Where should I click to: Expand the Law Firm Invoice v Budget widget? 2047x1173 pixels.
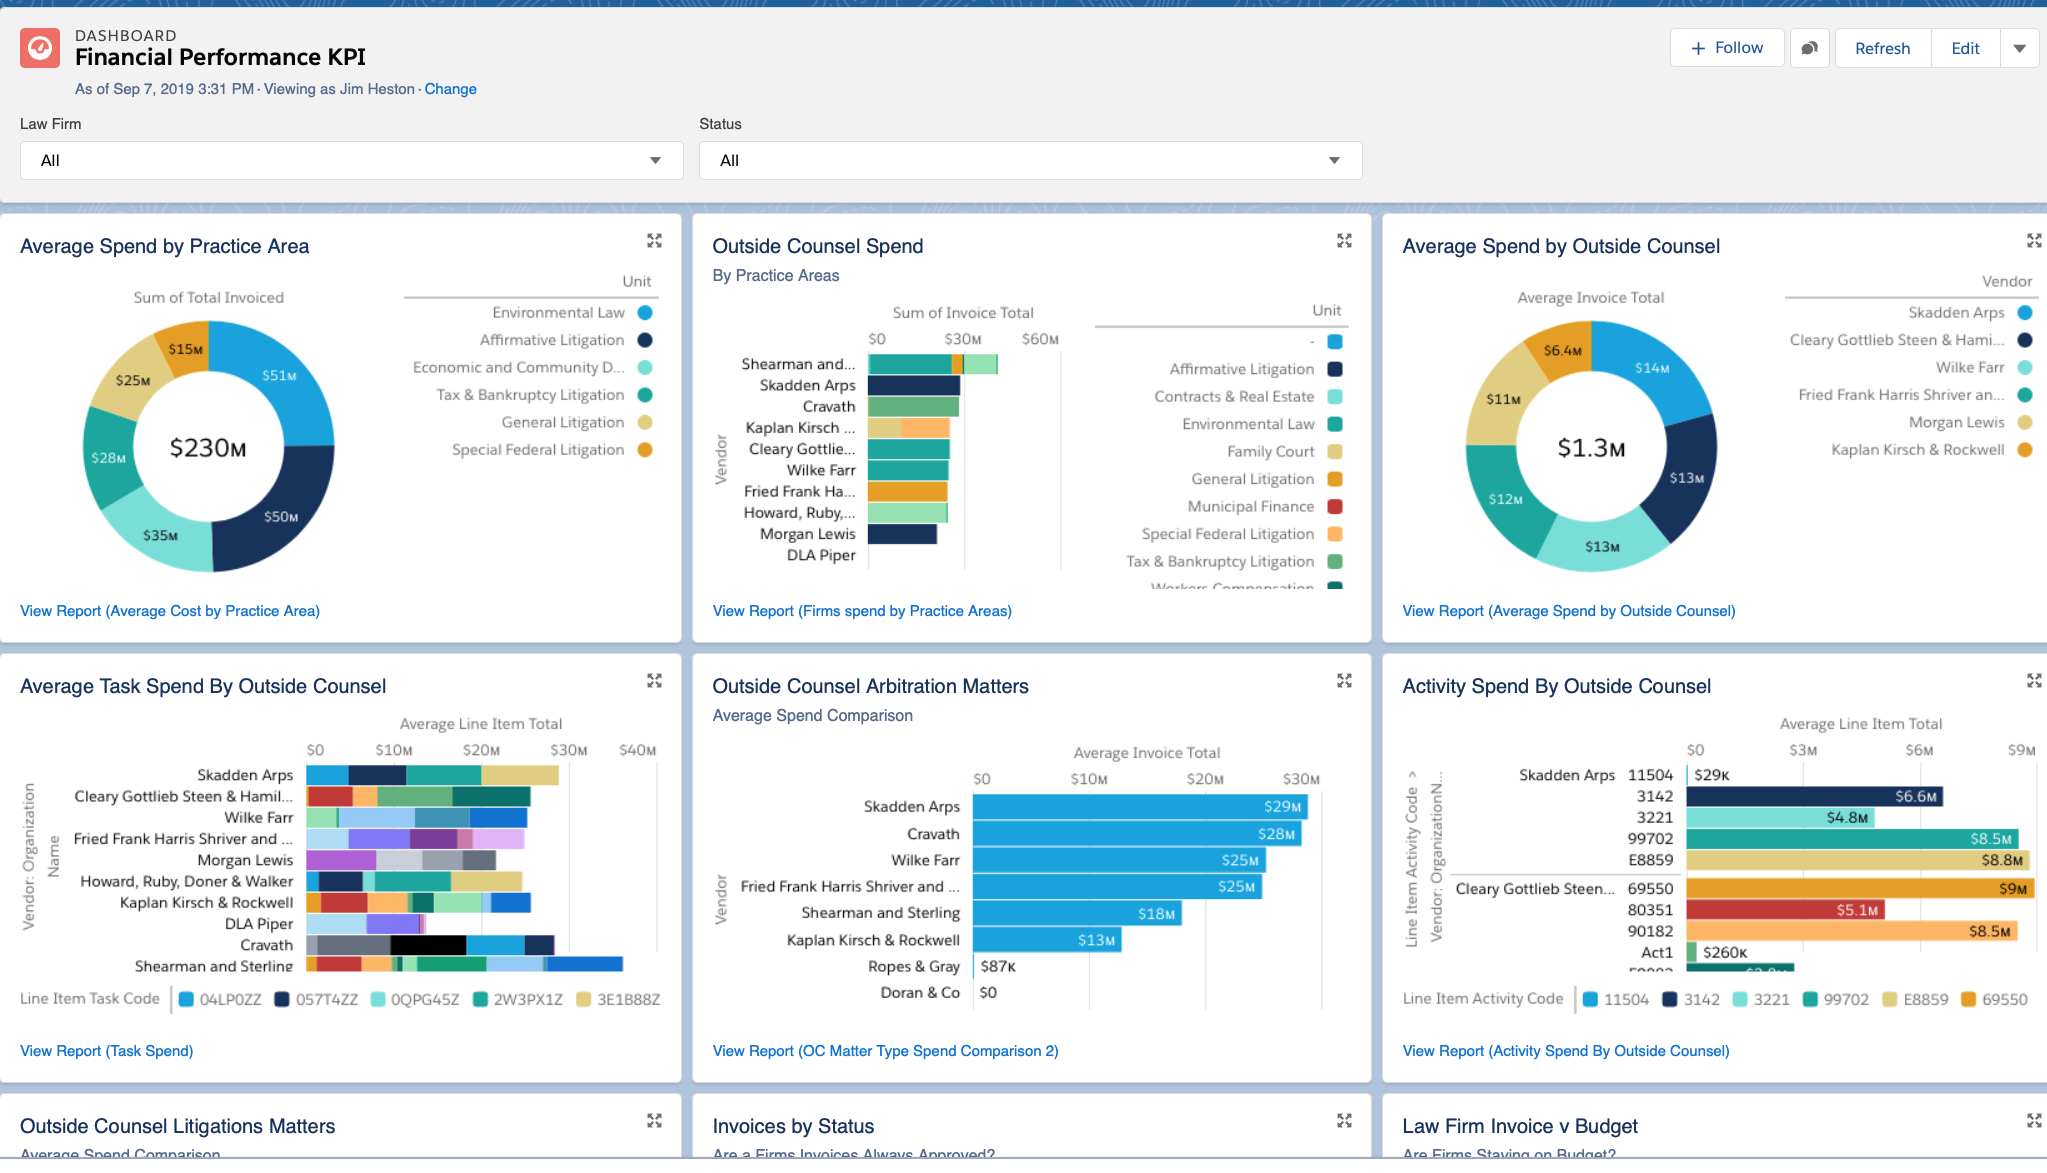[2033, 1120]
